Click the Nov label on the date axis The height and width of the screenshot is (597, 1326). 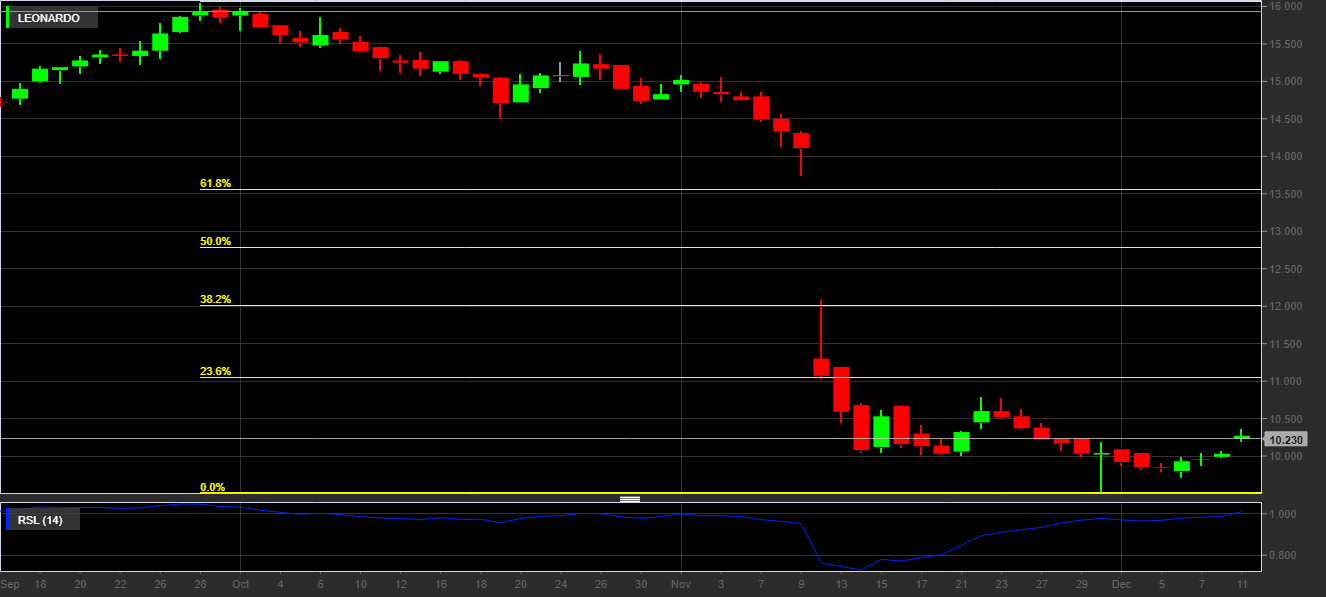[x=681, y=583]
